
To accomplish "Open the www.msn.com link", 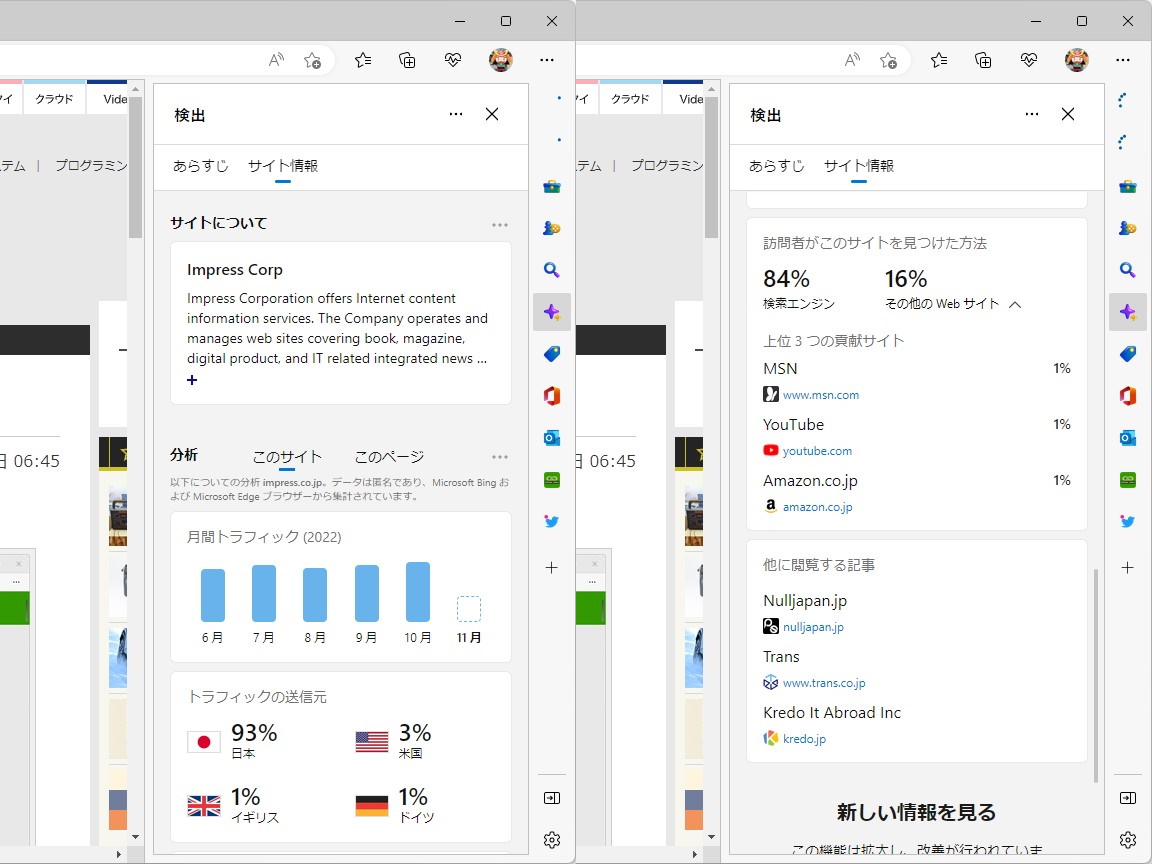I will coord(820,394).
